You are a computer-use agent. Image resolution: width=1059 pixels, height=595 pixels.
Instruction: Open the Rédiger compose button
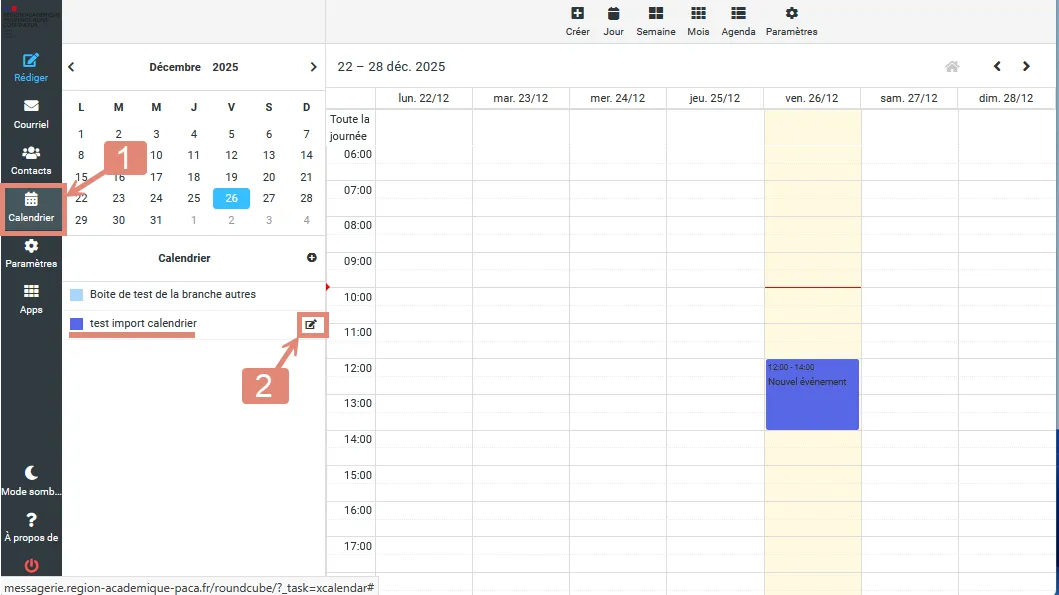click(x=31, y=68)
